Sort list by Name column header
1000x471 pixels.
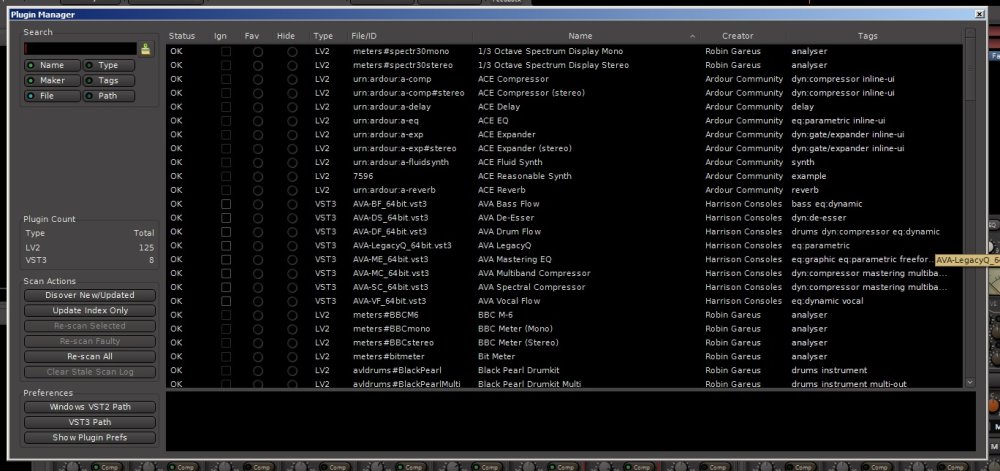click(580, 36)
